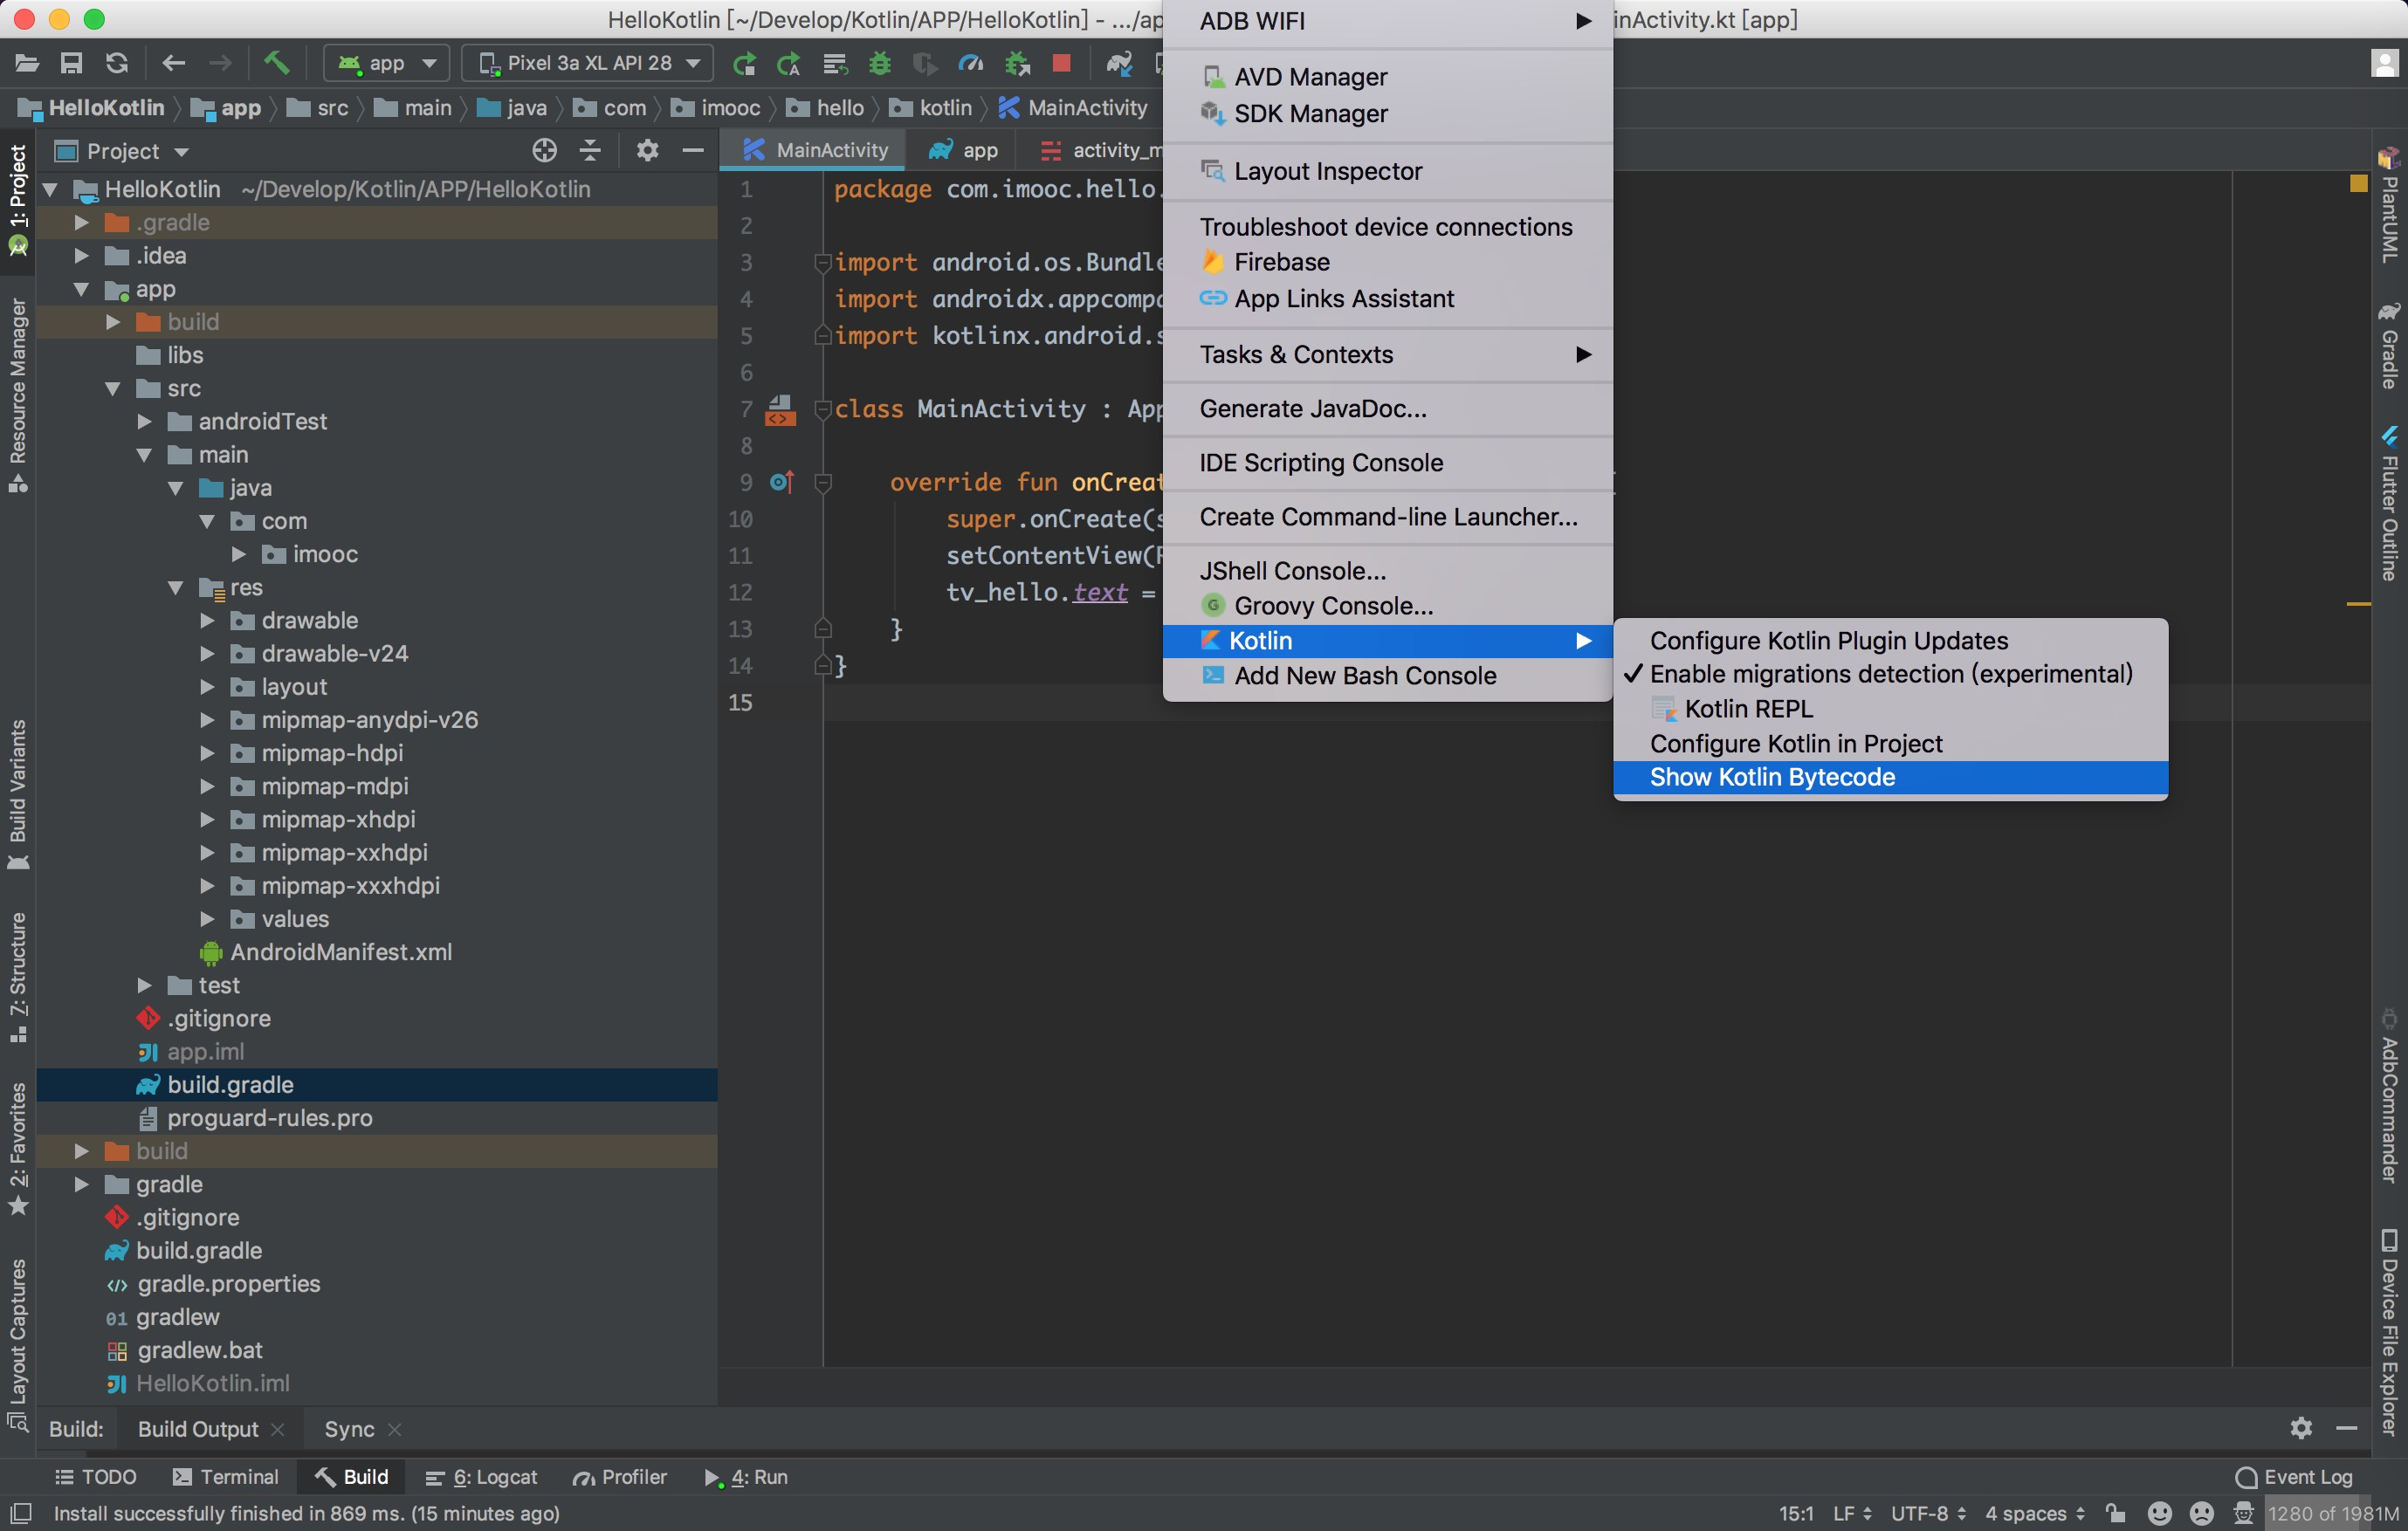
Task: Open the UTF-8 encoding selector
Action: (1927, 1513)
